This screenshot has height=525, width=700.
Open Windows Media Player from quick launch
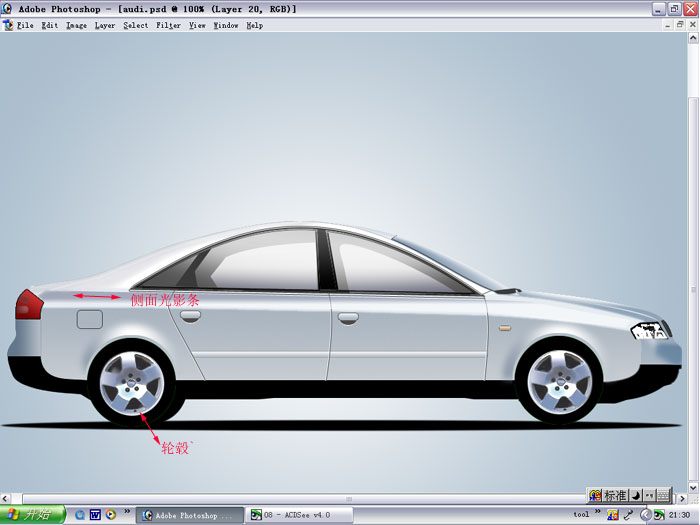tap(110, 515)
